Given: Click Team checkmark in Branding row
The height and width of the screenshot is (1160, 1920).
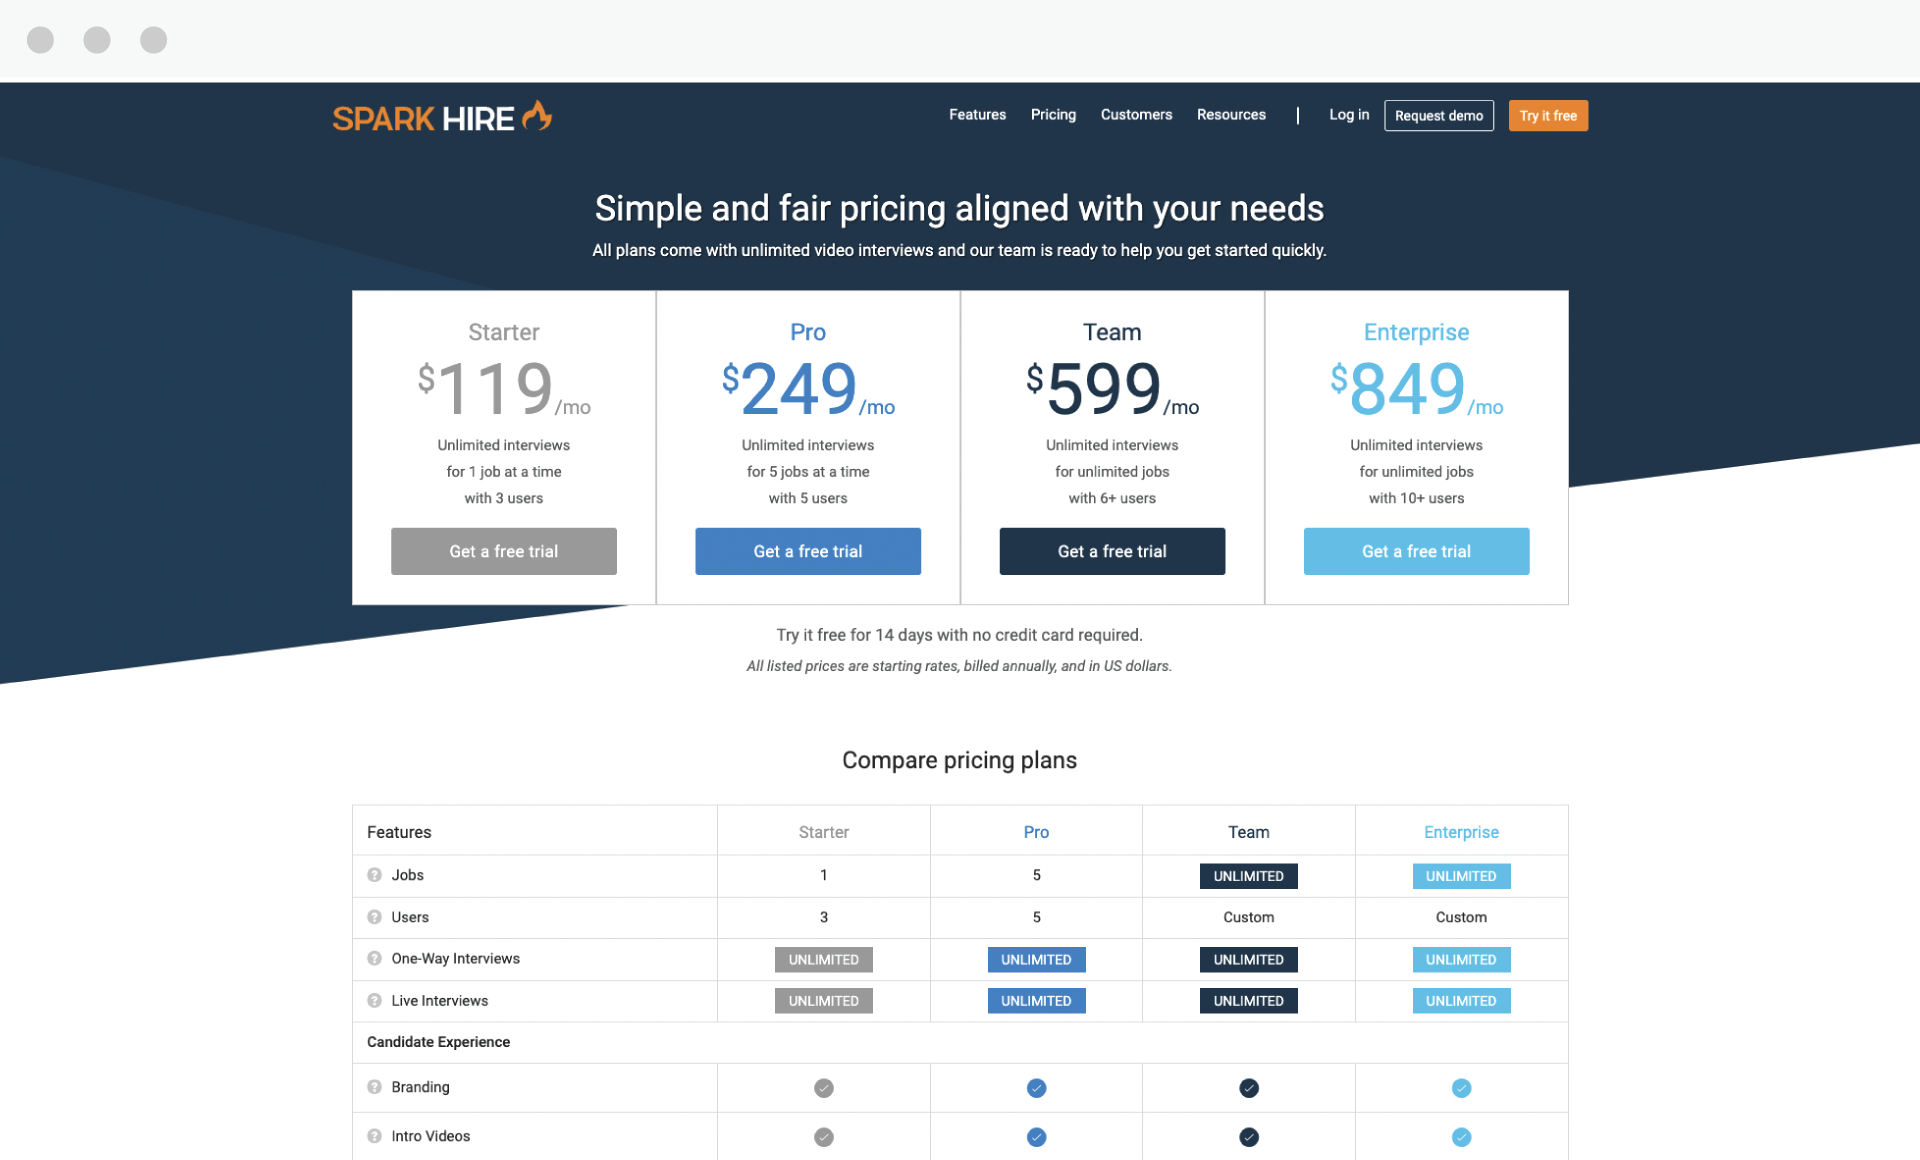Looking at the screenshot, I should pos(1249,1088).
